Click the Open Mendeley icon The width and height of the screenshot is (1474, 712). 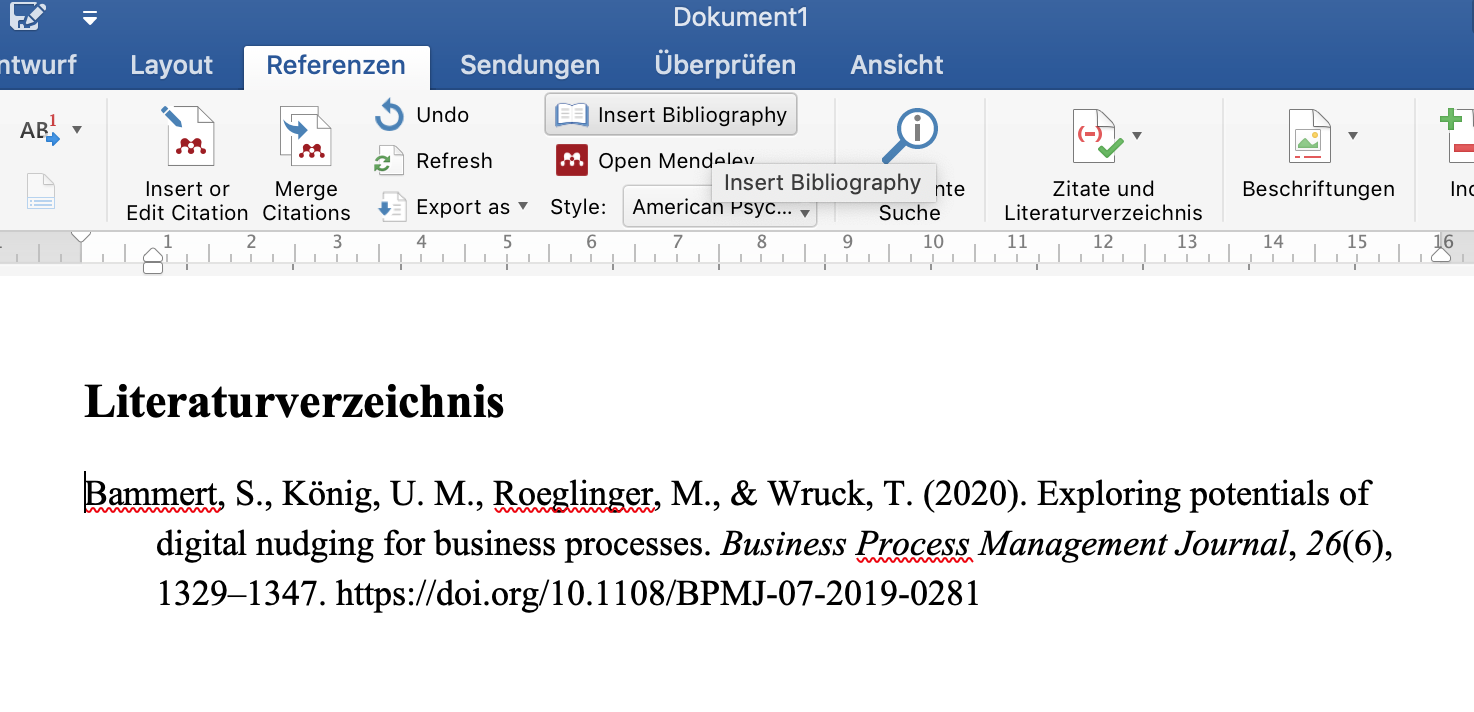click(x=571, y=160)
